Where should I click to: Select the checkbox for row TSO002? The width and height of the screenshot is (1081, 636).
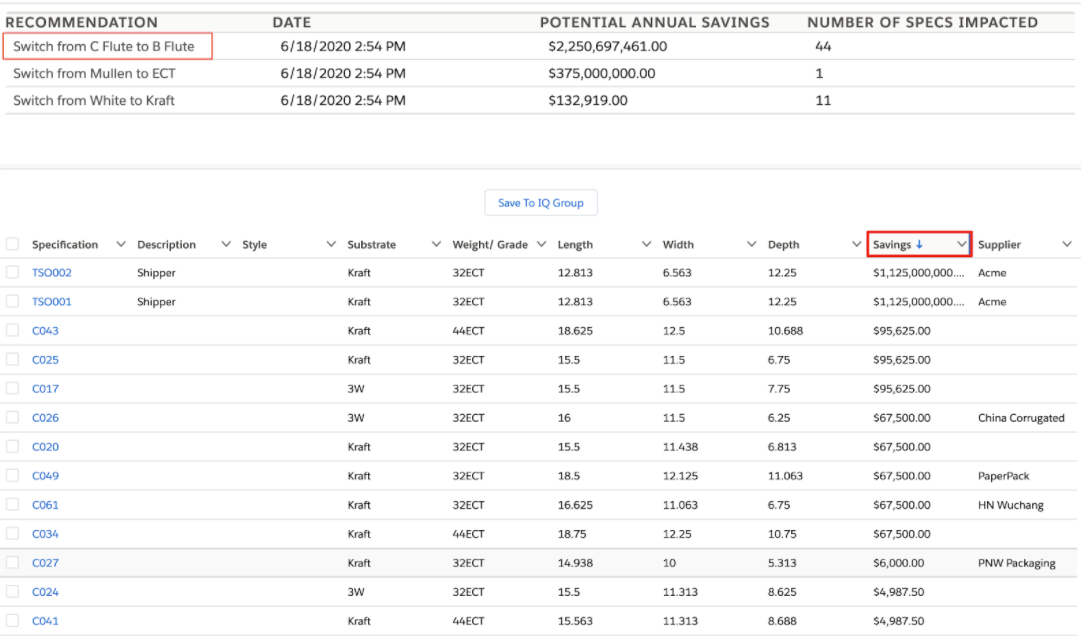12,273
